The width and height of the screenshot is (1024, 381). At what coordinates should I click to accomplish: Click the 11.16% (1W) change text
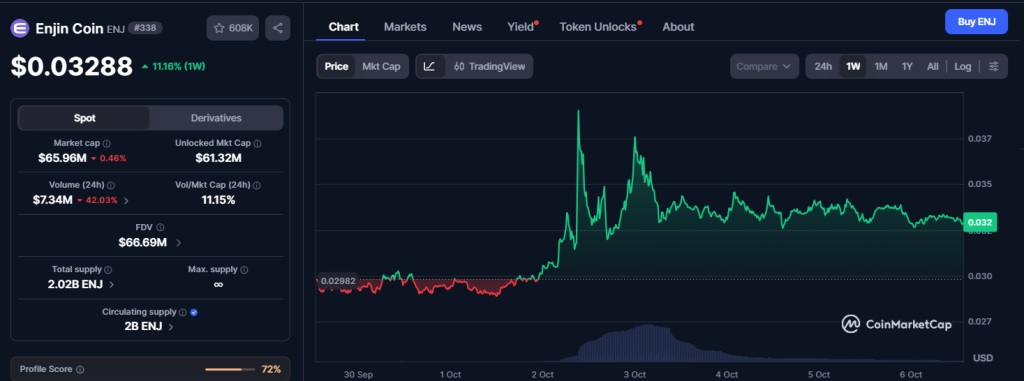click(x=178, y=67)
